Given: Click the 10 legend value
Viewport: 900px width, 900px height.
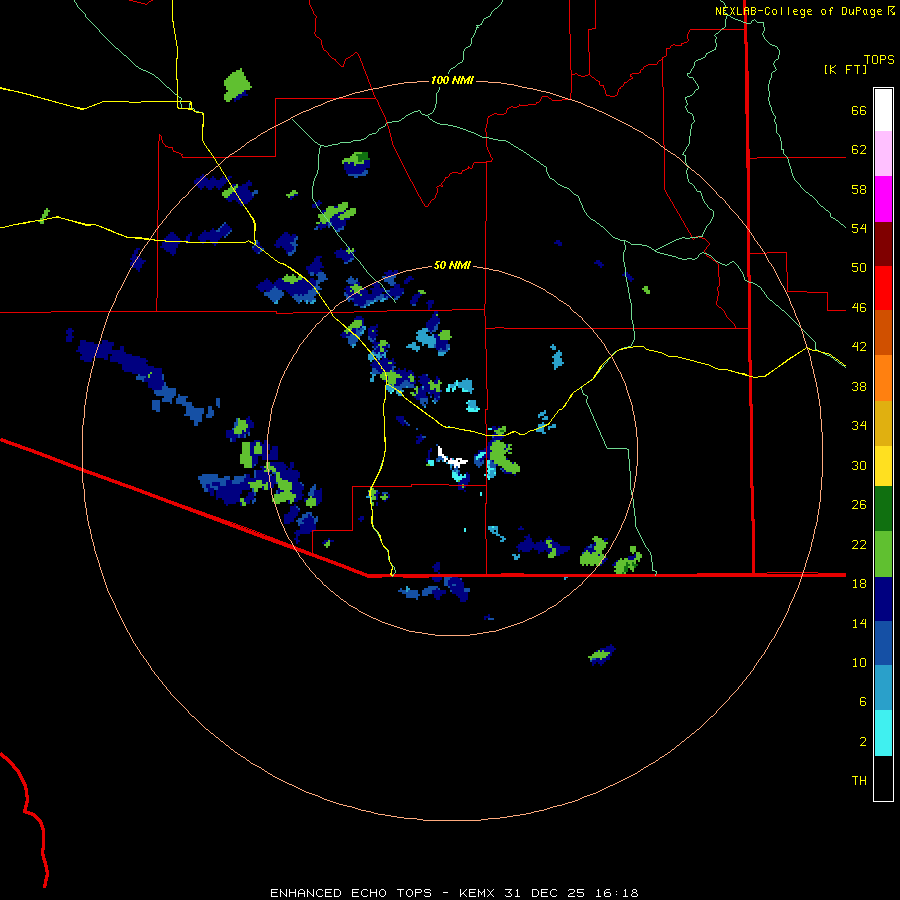Looking at the screenshot, I should point(859,663).
